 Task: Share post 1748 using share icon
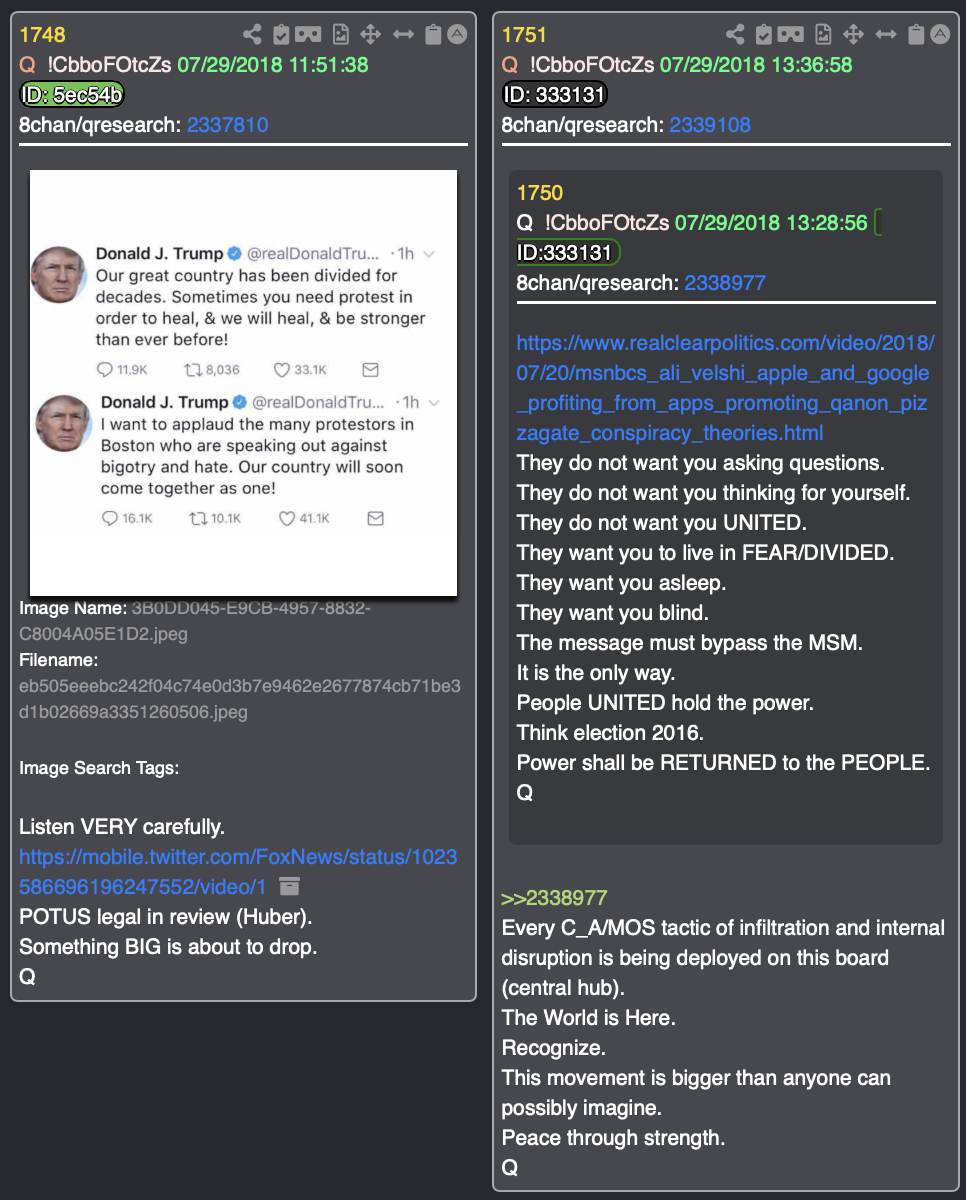coord(252,35)
